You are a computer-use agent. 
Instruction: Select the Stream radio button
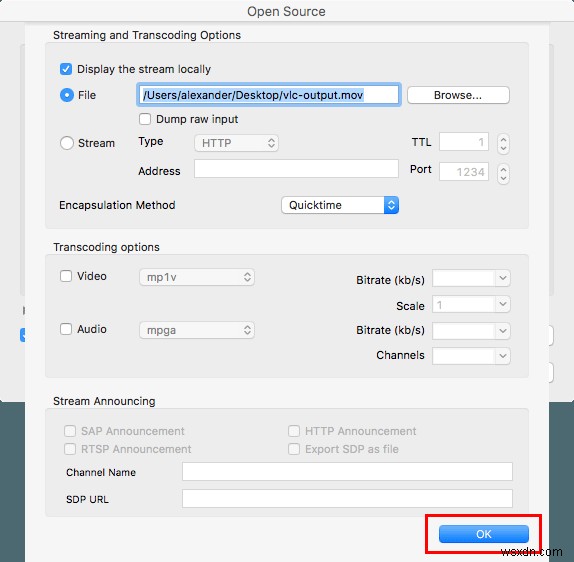pos(67,143)
